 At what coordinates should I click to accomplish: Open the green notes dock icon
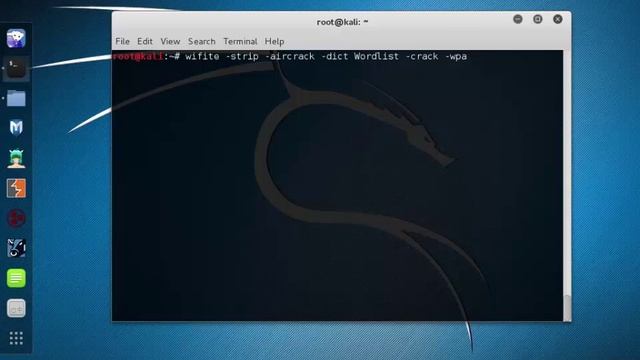pos(16,278)
